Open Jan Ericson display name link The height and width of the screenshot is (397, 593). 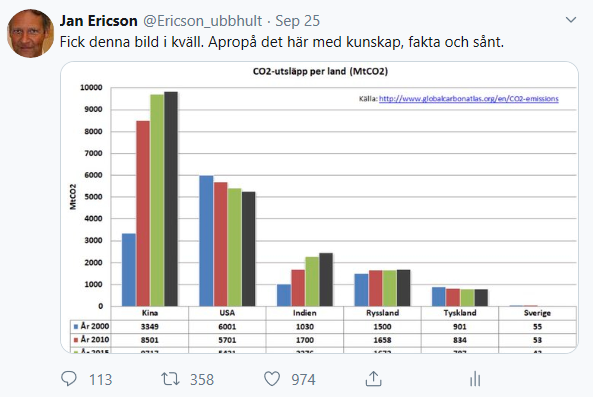99,21
